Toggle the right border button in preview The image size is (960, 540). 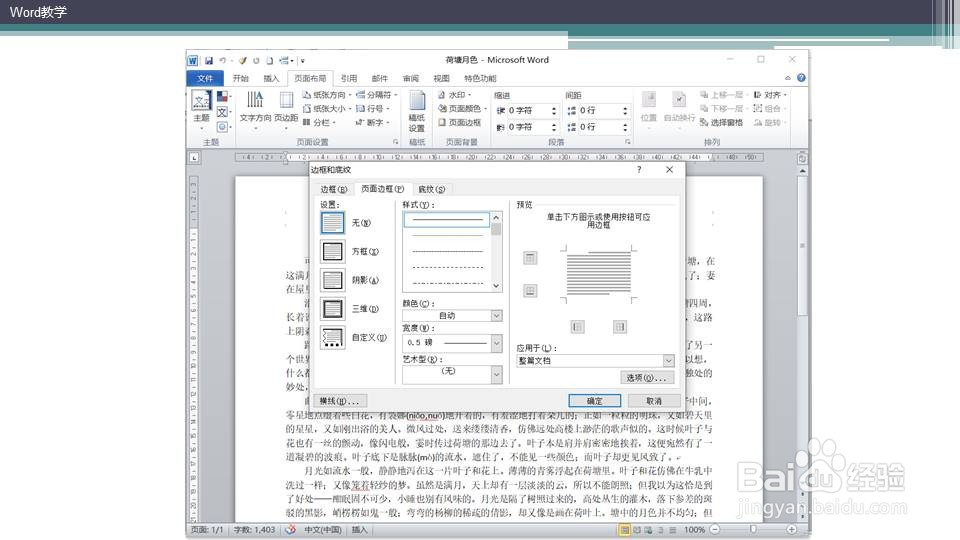click(620, 327)
